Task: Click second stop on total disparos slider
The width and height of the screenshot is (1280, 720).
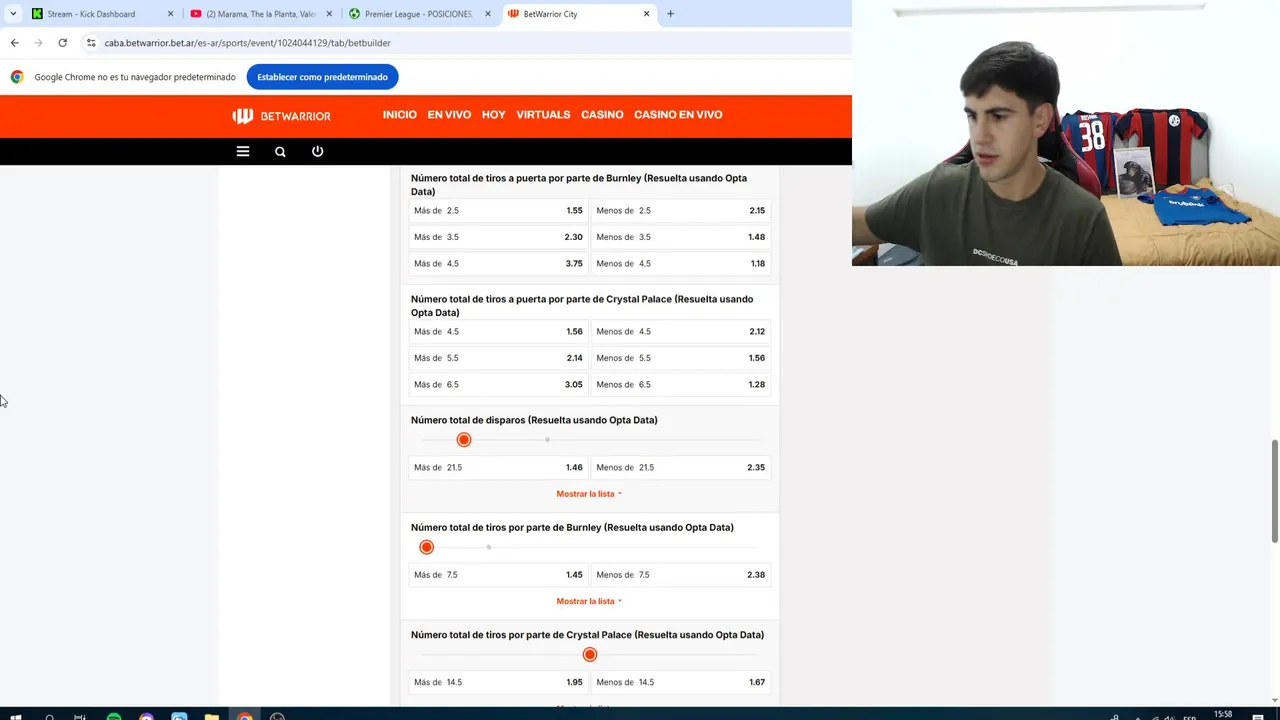Action: pos(547,440)
